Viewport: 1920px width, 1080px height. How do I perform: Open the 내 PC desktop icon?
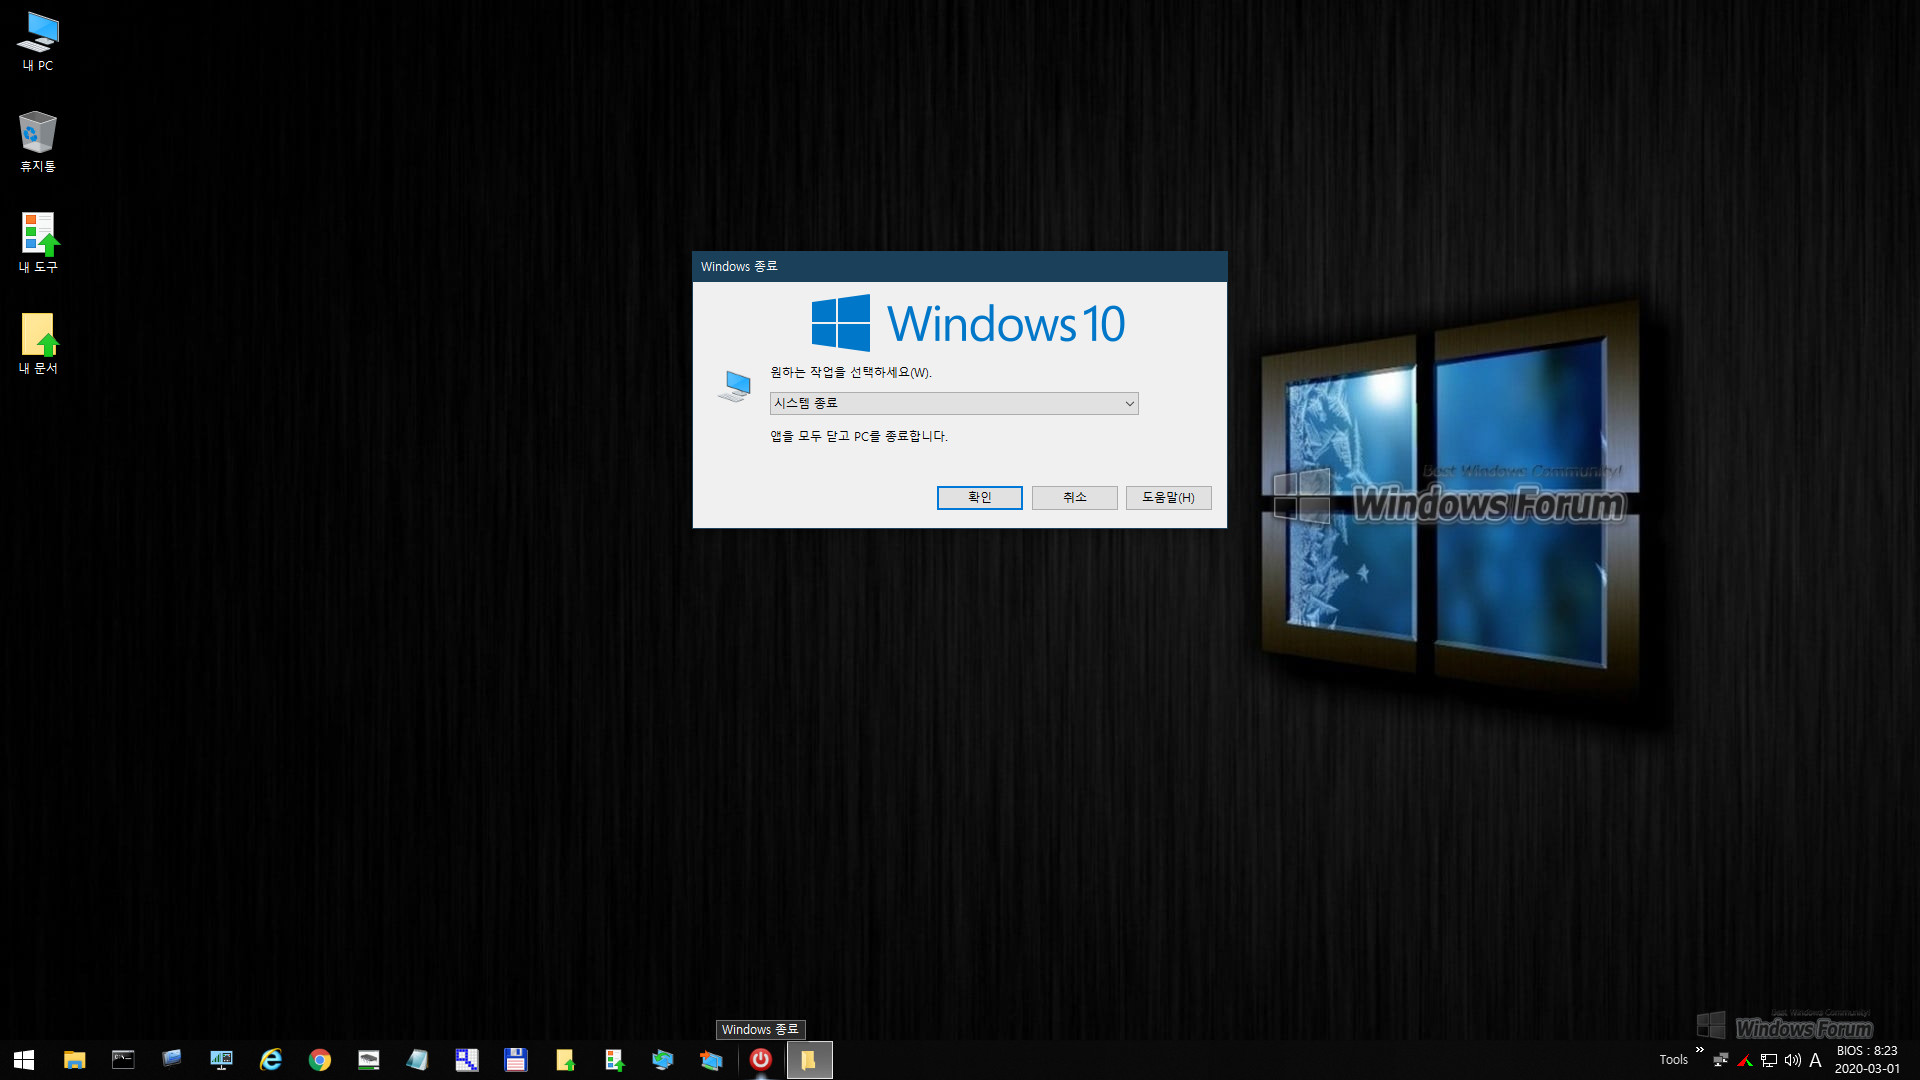38,41
